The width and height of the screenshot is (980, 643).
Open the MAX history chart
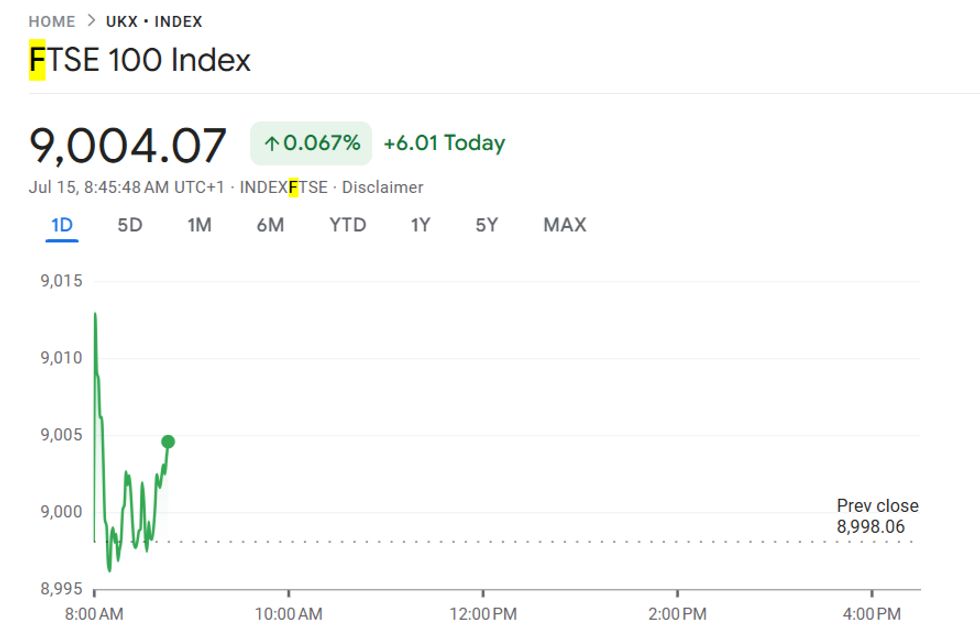pos(563,225)
